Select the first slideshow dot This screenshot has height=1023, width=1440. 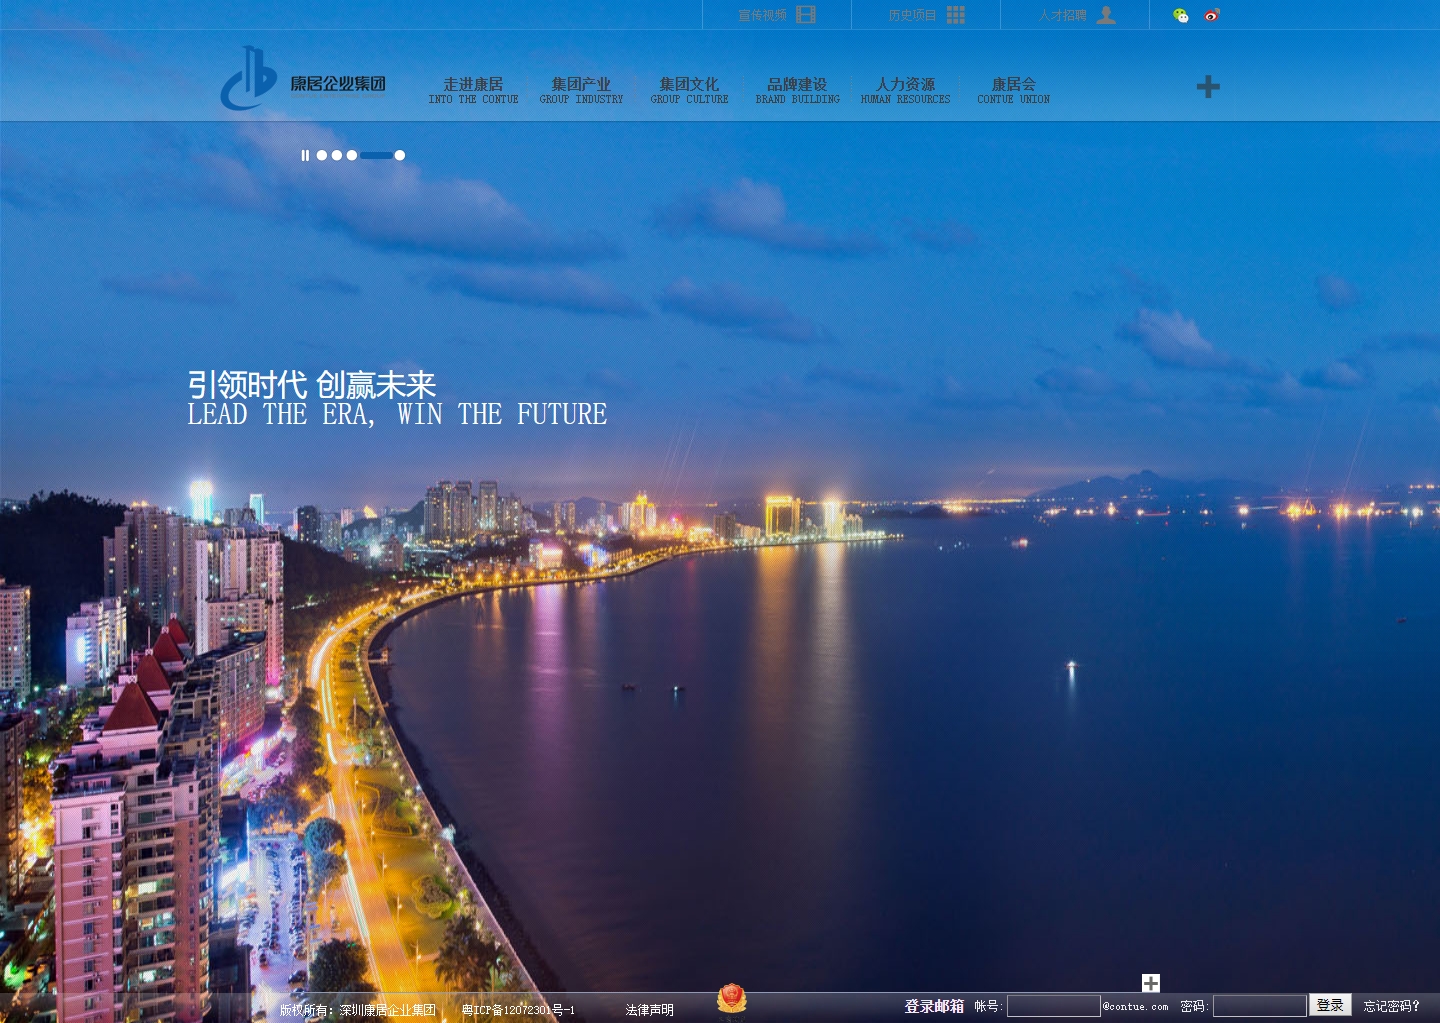322,155
